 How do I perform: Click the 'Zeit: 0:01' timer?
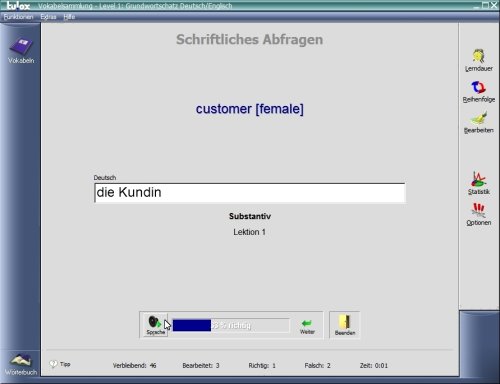(374, 365)
